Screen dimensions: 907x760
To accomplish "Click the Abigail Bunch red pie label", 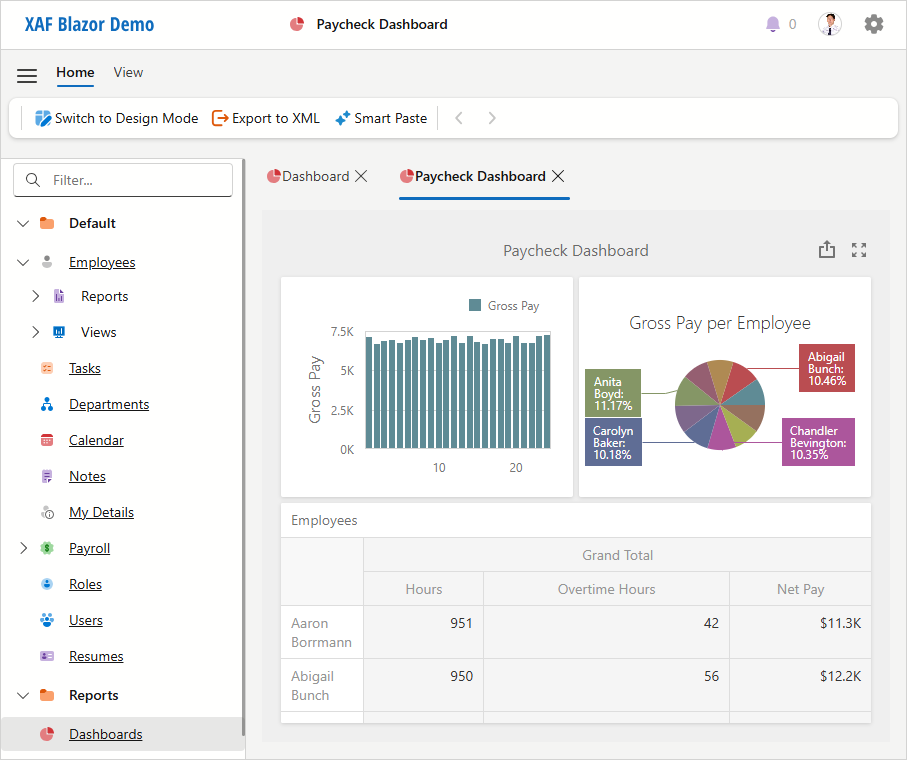I will coord(827,368).
